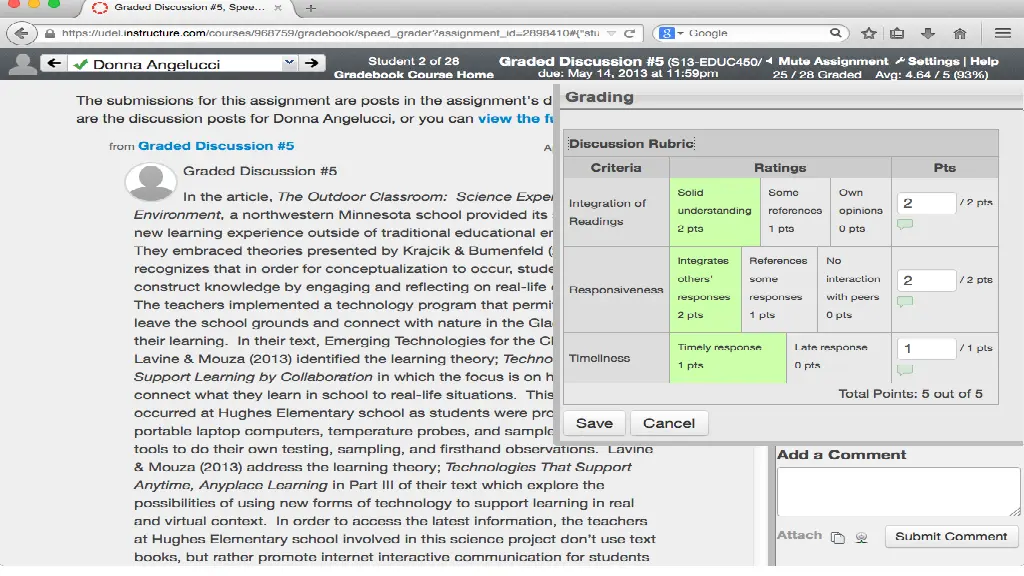Advance to the next student arrow

pos(313,64)
